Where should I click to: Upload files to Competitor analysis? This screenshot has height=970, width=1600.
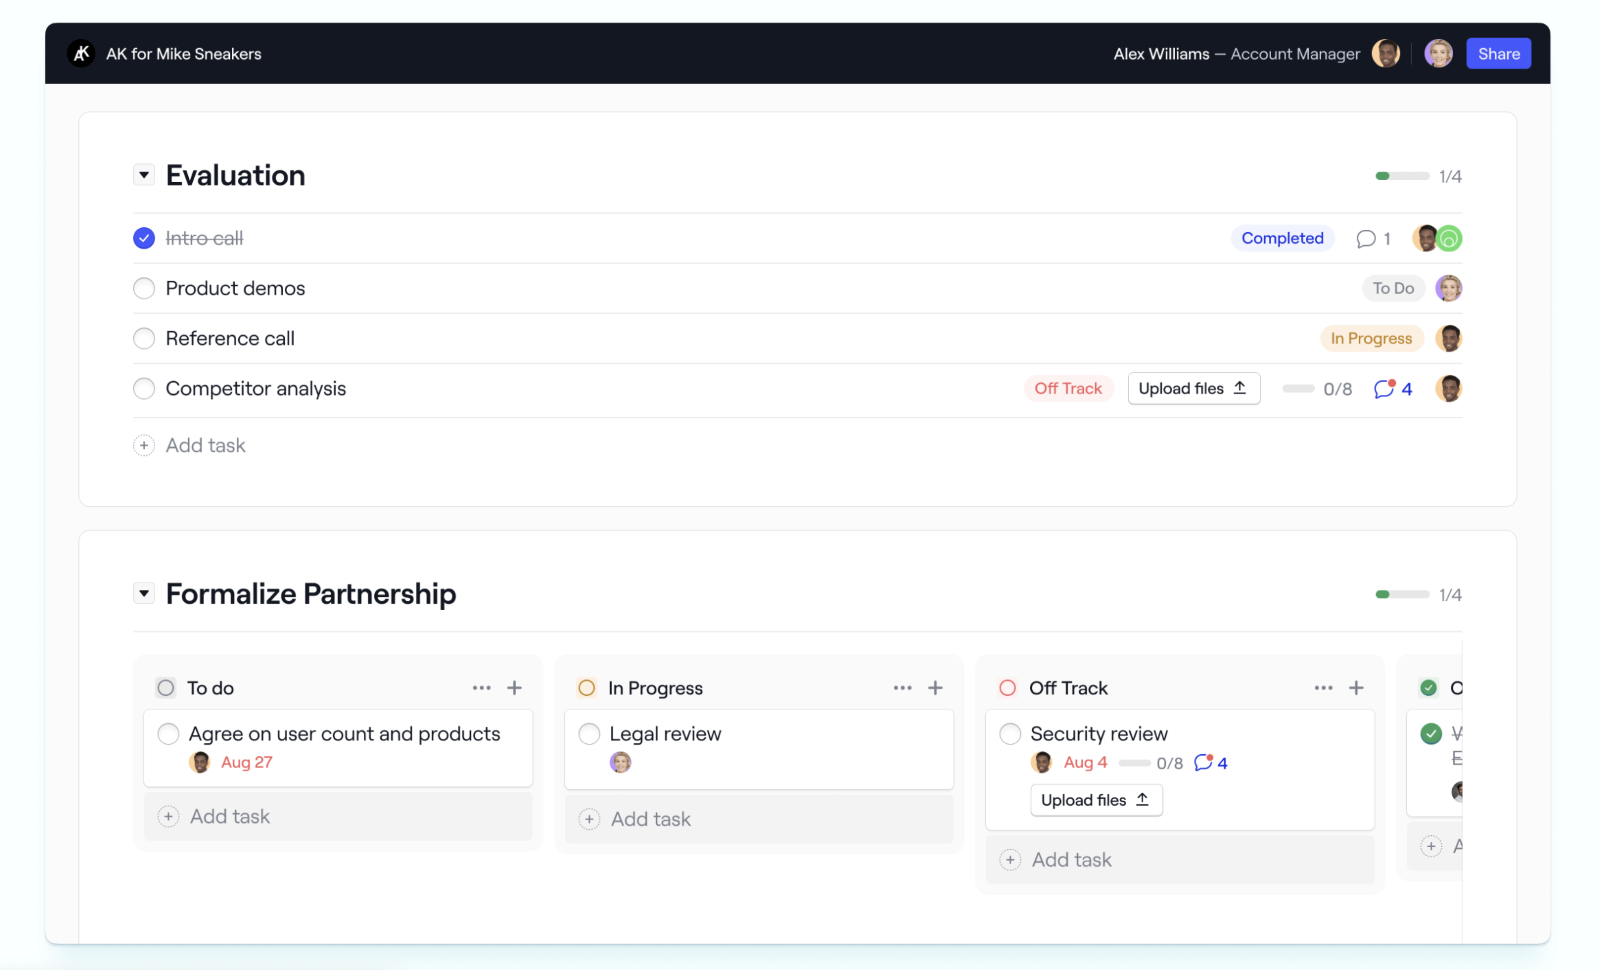[1194, 389]
